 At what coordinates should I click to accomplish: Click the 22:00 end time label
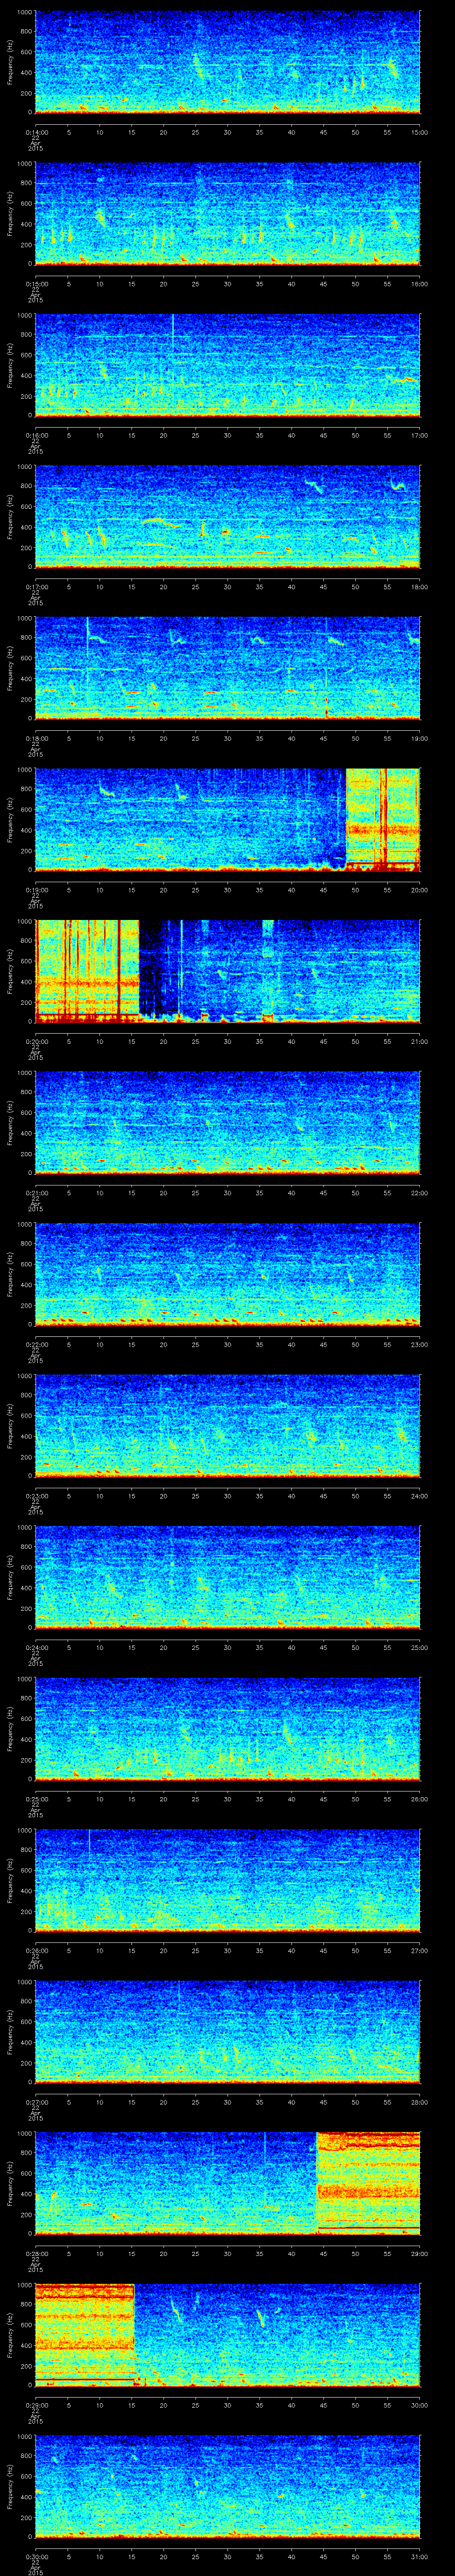[420, 1192]
